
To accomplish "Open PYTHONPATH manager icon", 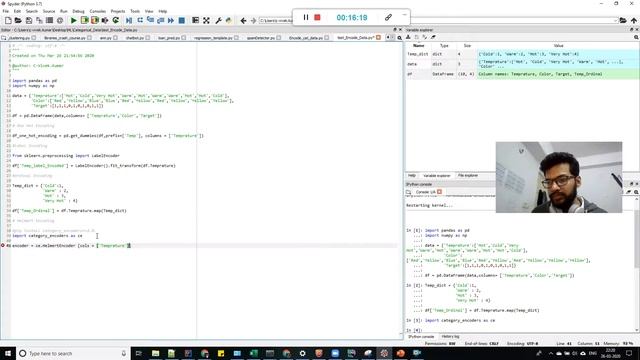I will tap(229, 20).
